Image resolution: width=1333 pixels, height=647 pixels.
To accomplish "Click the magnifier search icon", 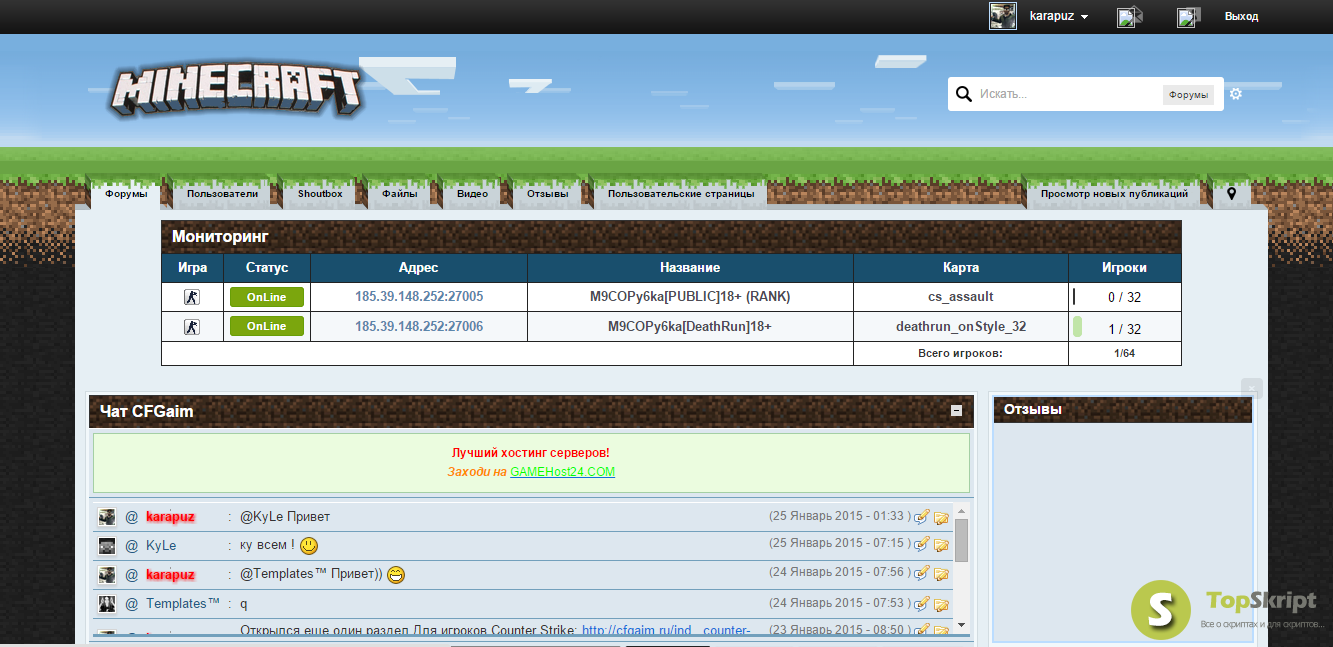I will 964,94.
